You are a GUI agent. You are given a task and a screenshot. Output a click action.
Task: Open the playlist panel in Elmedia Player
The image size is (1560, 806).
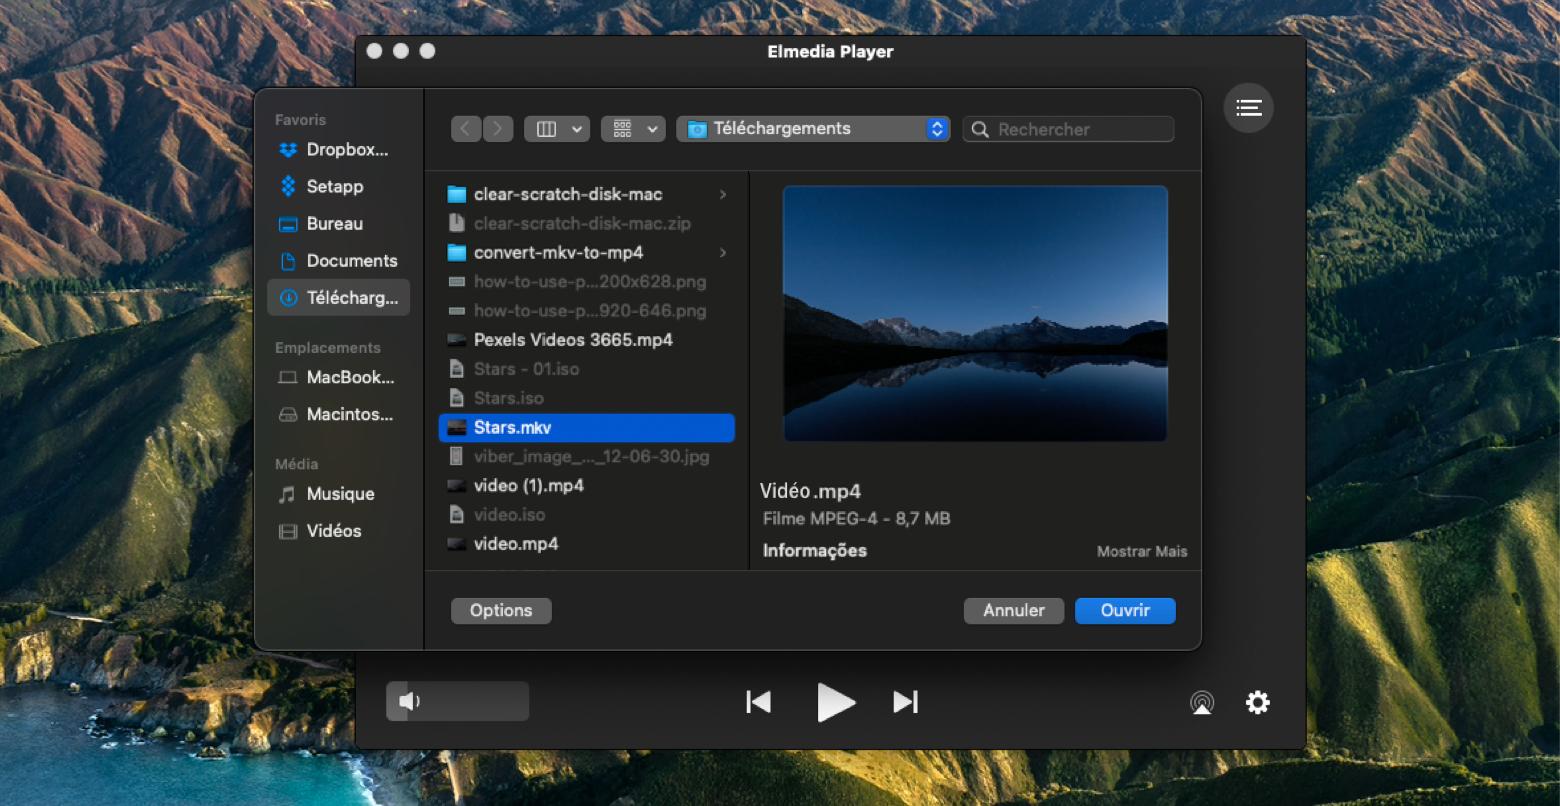1248,108
